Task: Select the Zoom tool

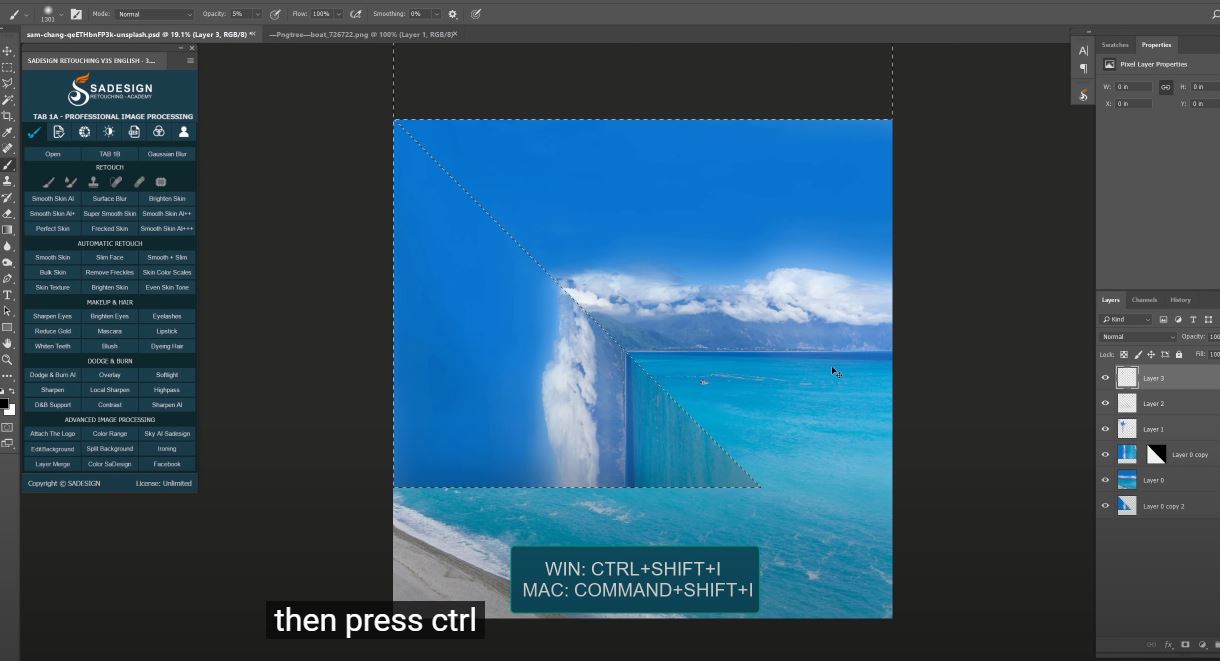Action: pyautogui.click(x=8, y=359)
